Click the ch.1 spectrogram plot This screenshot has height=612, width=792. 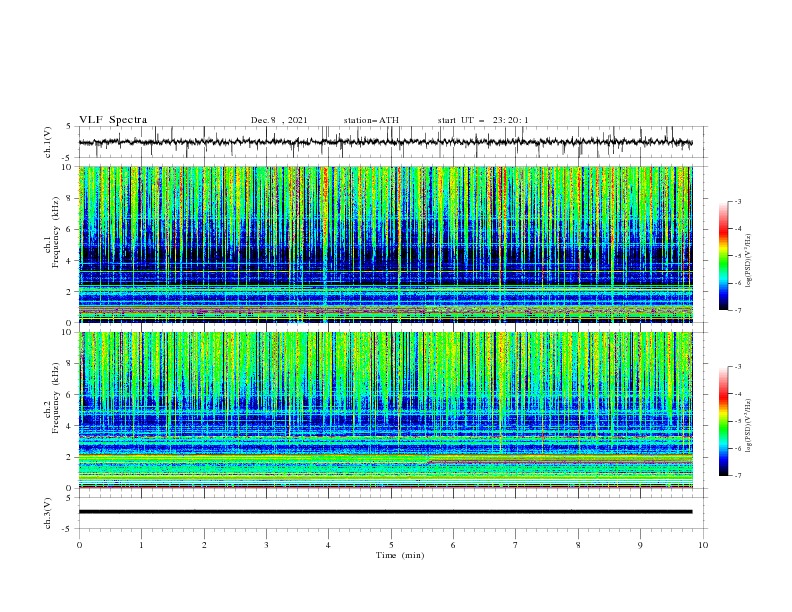pyautogui.click(x=385, y=244)
